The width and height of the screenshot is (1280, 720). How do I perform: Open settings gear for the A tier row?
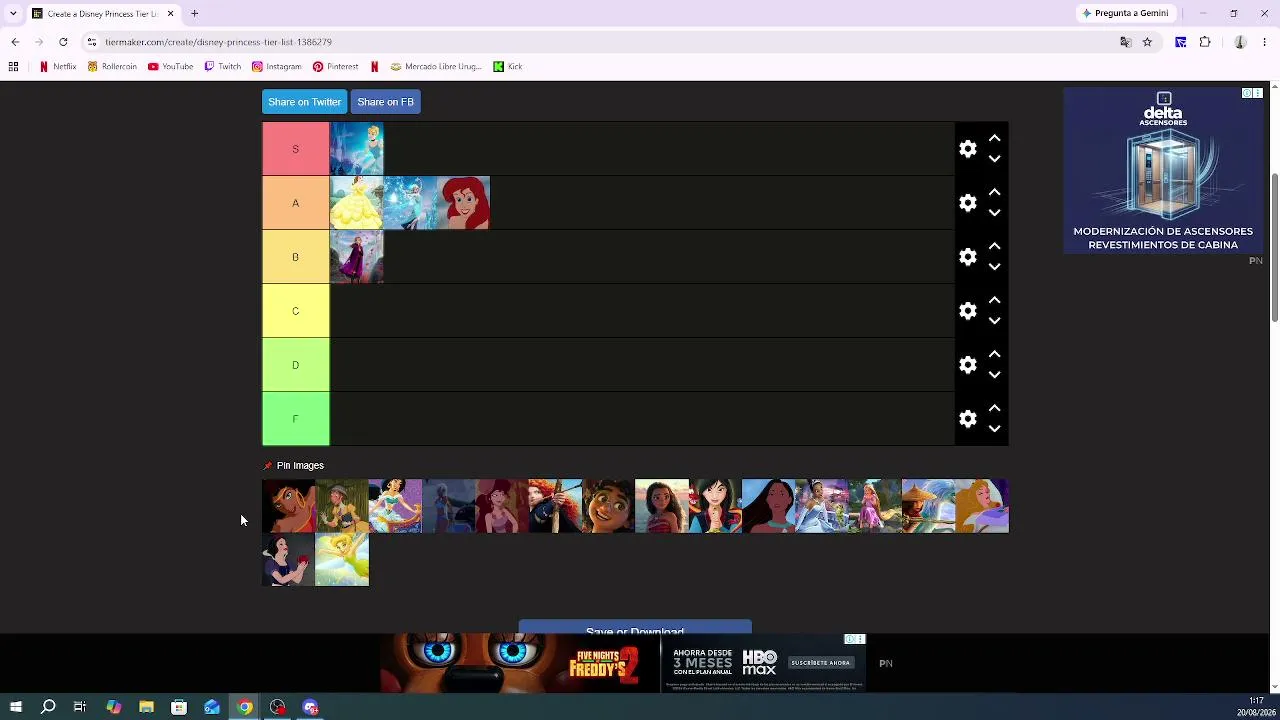(x=967, y=203)
